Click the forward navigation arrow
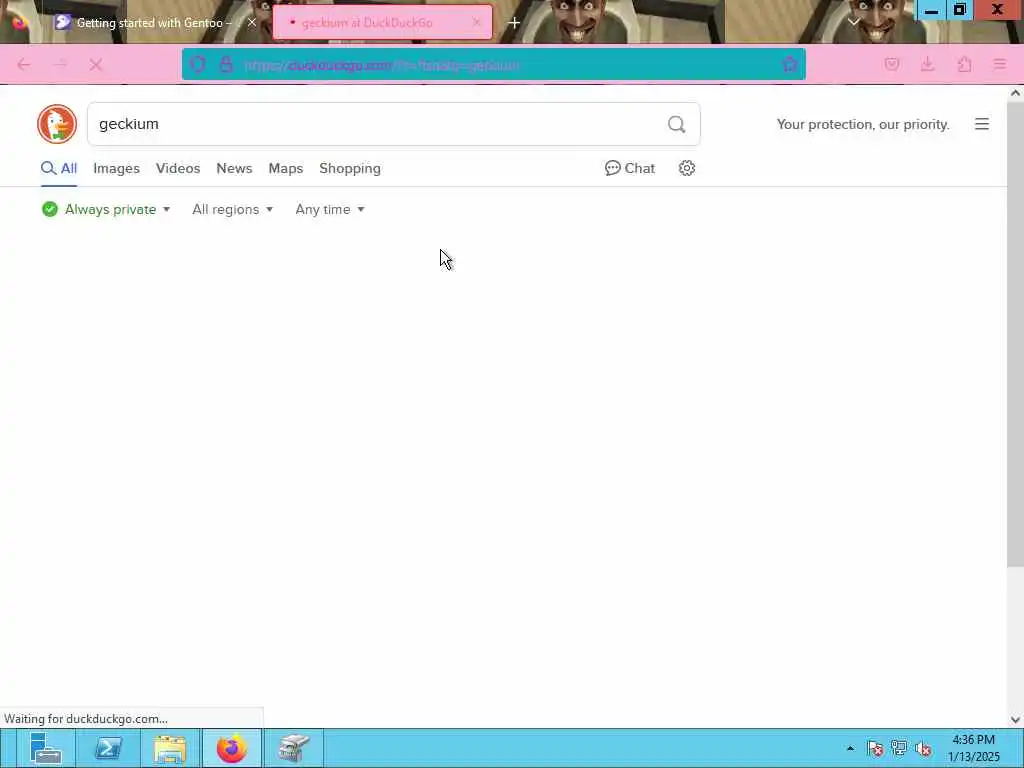This screenshot has height=768, width=1024. point(60,65)
